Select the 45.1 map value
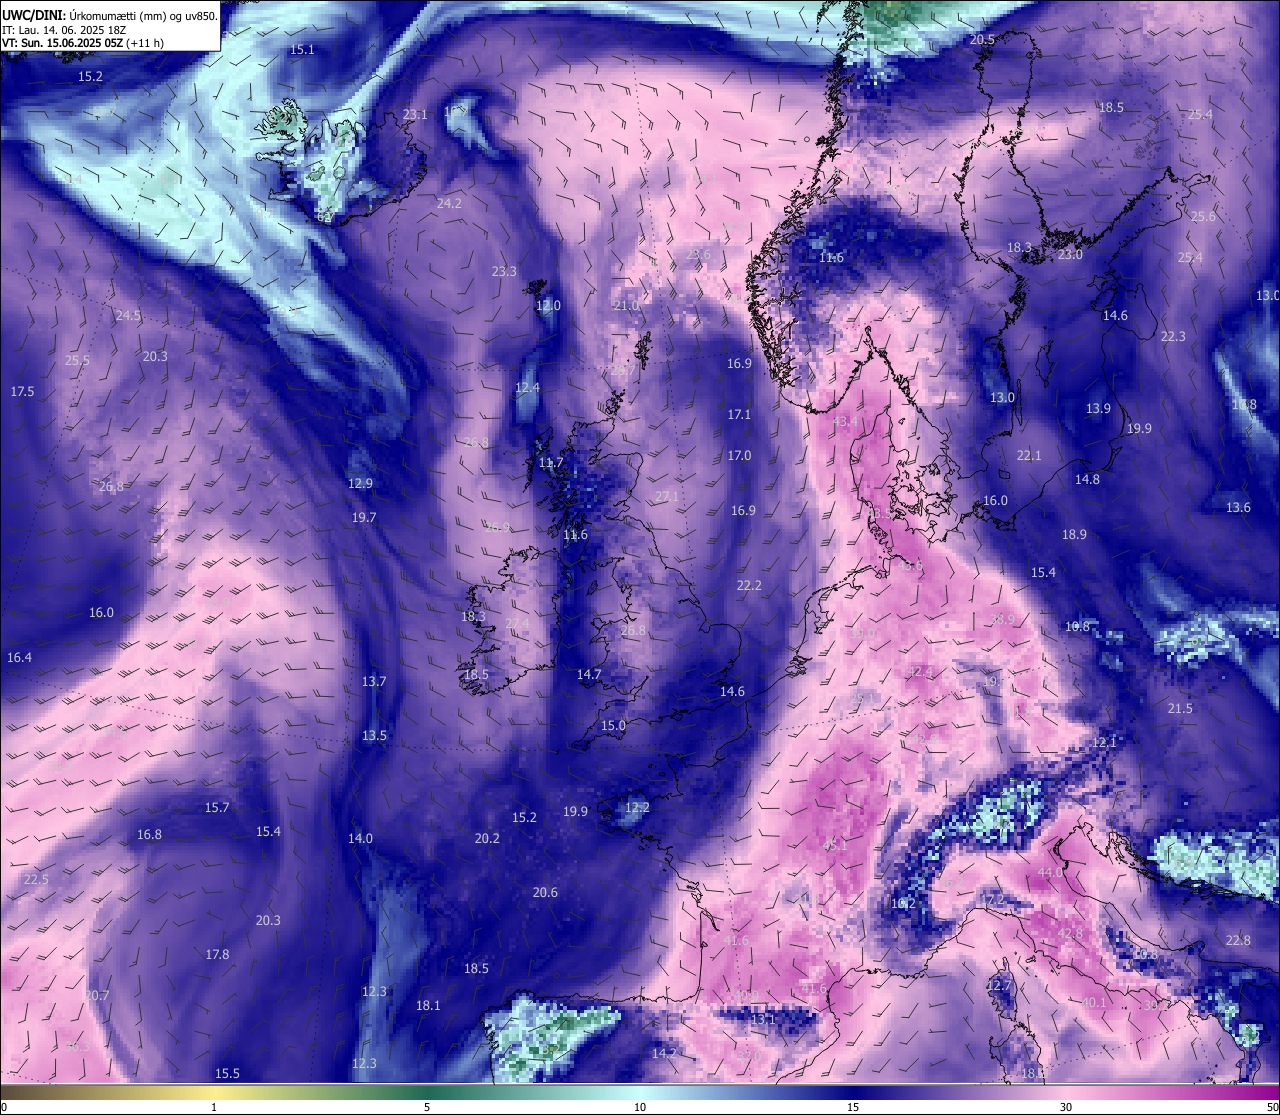 pos(835,845)
